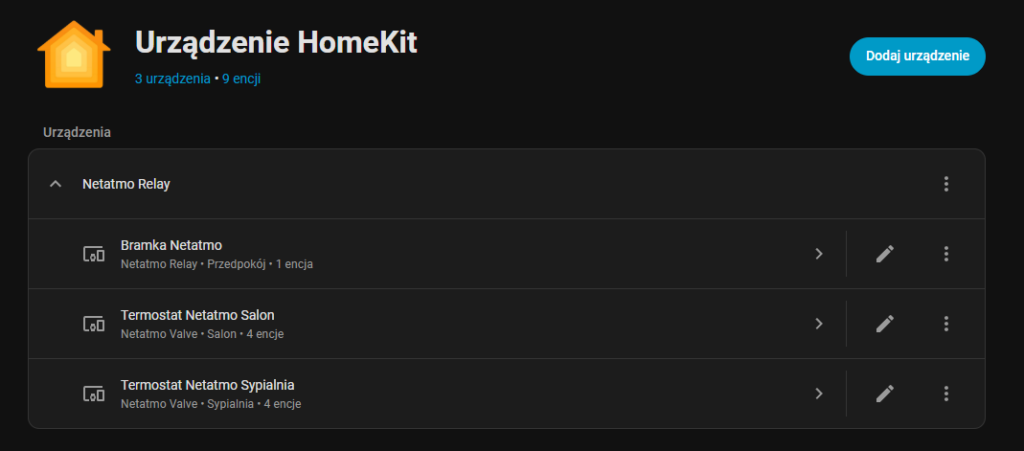Click the pencil icon for Bramka Netatmo
The image size is (1024, 451).
[x=884, y=254]
